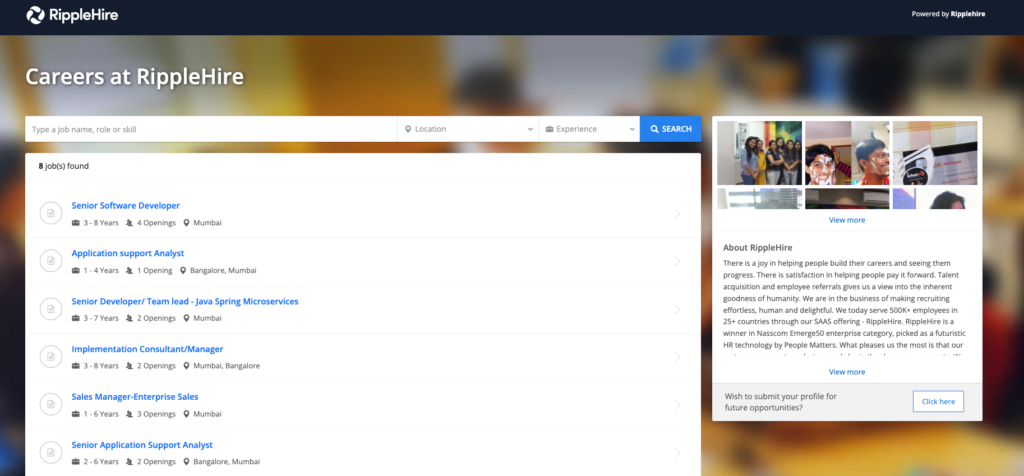Expand Sales Manager-Enterprise Sales row chevron
The height and width of the screenshot is (476, 1024).
(678, 404)
